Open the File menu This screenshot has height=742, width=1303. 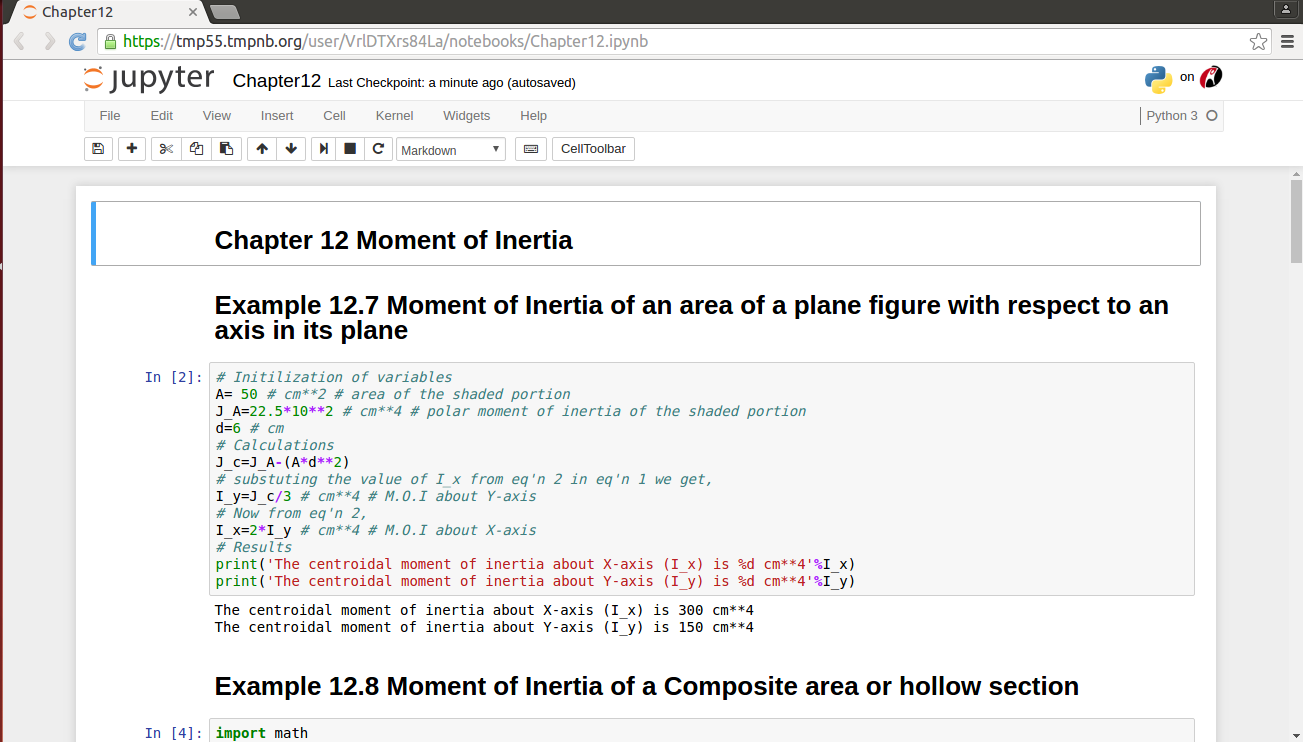[110, 116]
